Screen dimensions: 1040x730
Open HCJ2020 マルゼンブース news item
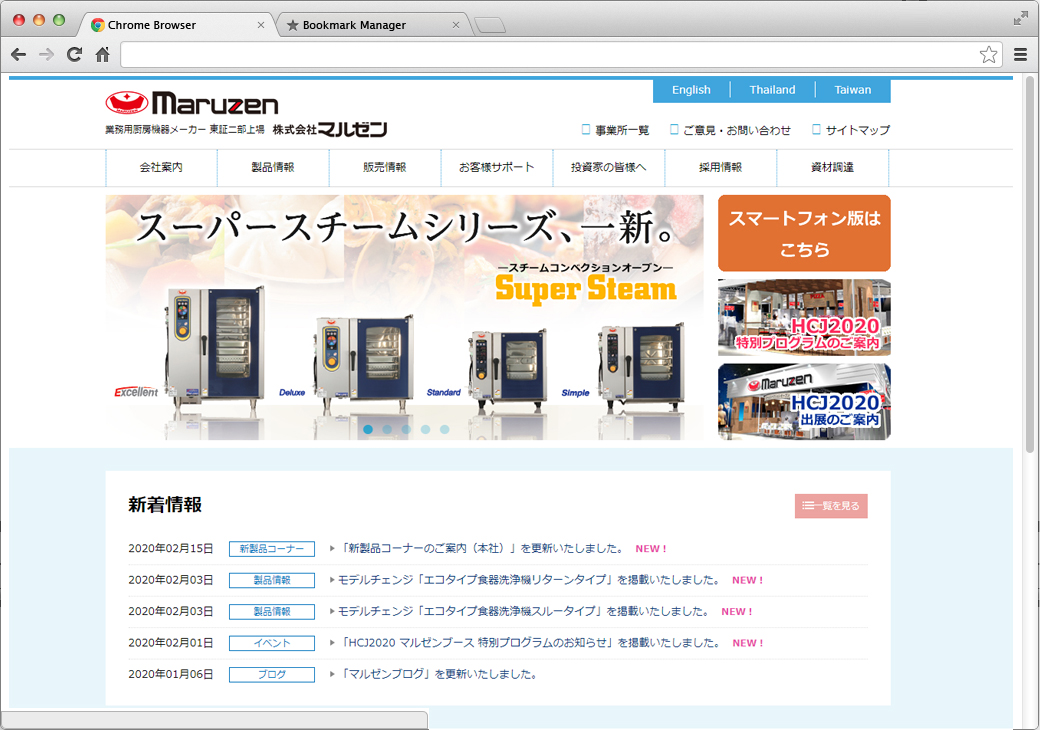531,643
